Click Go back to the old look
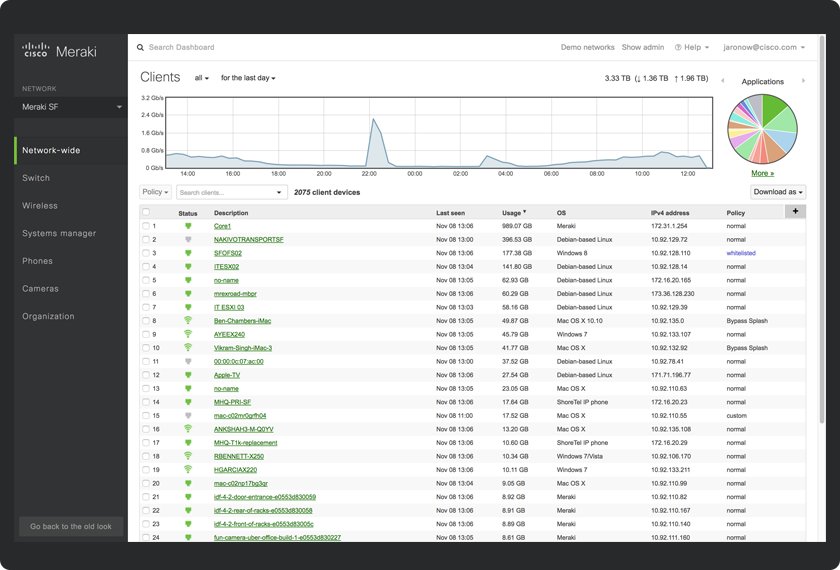This screenshot has width=840, height=570. [x=71, y=527]
